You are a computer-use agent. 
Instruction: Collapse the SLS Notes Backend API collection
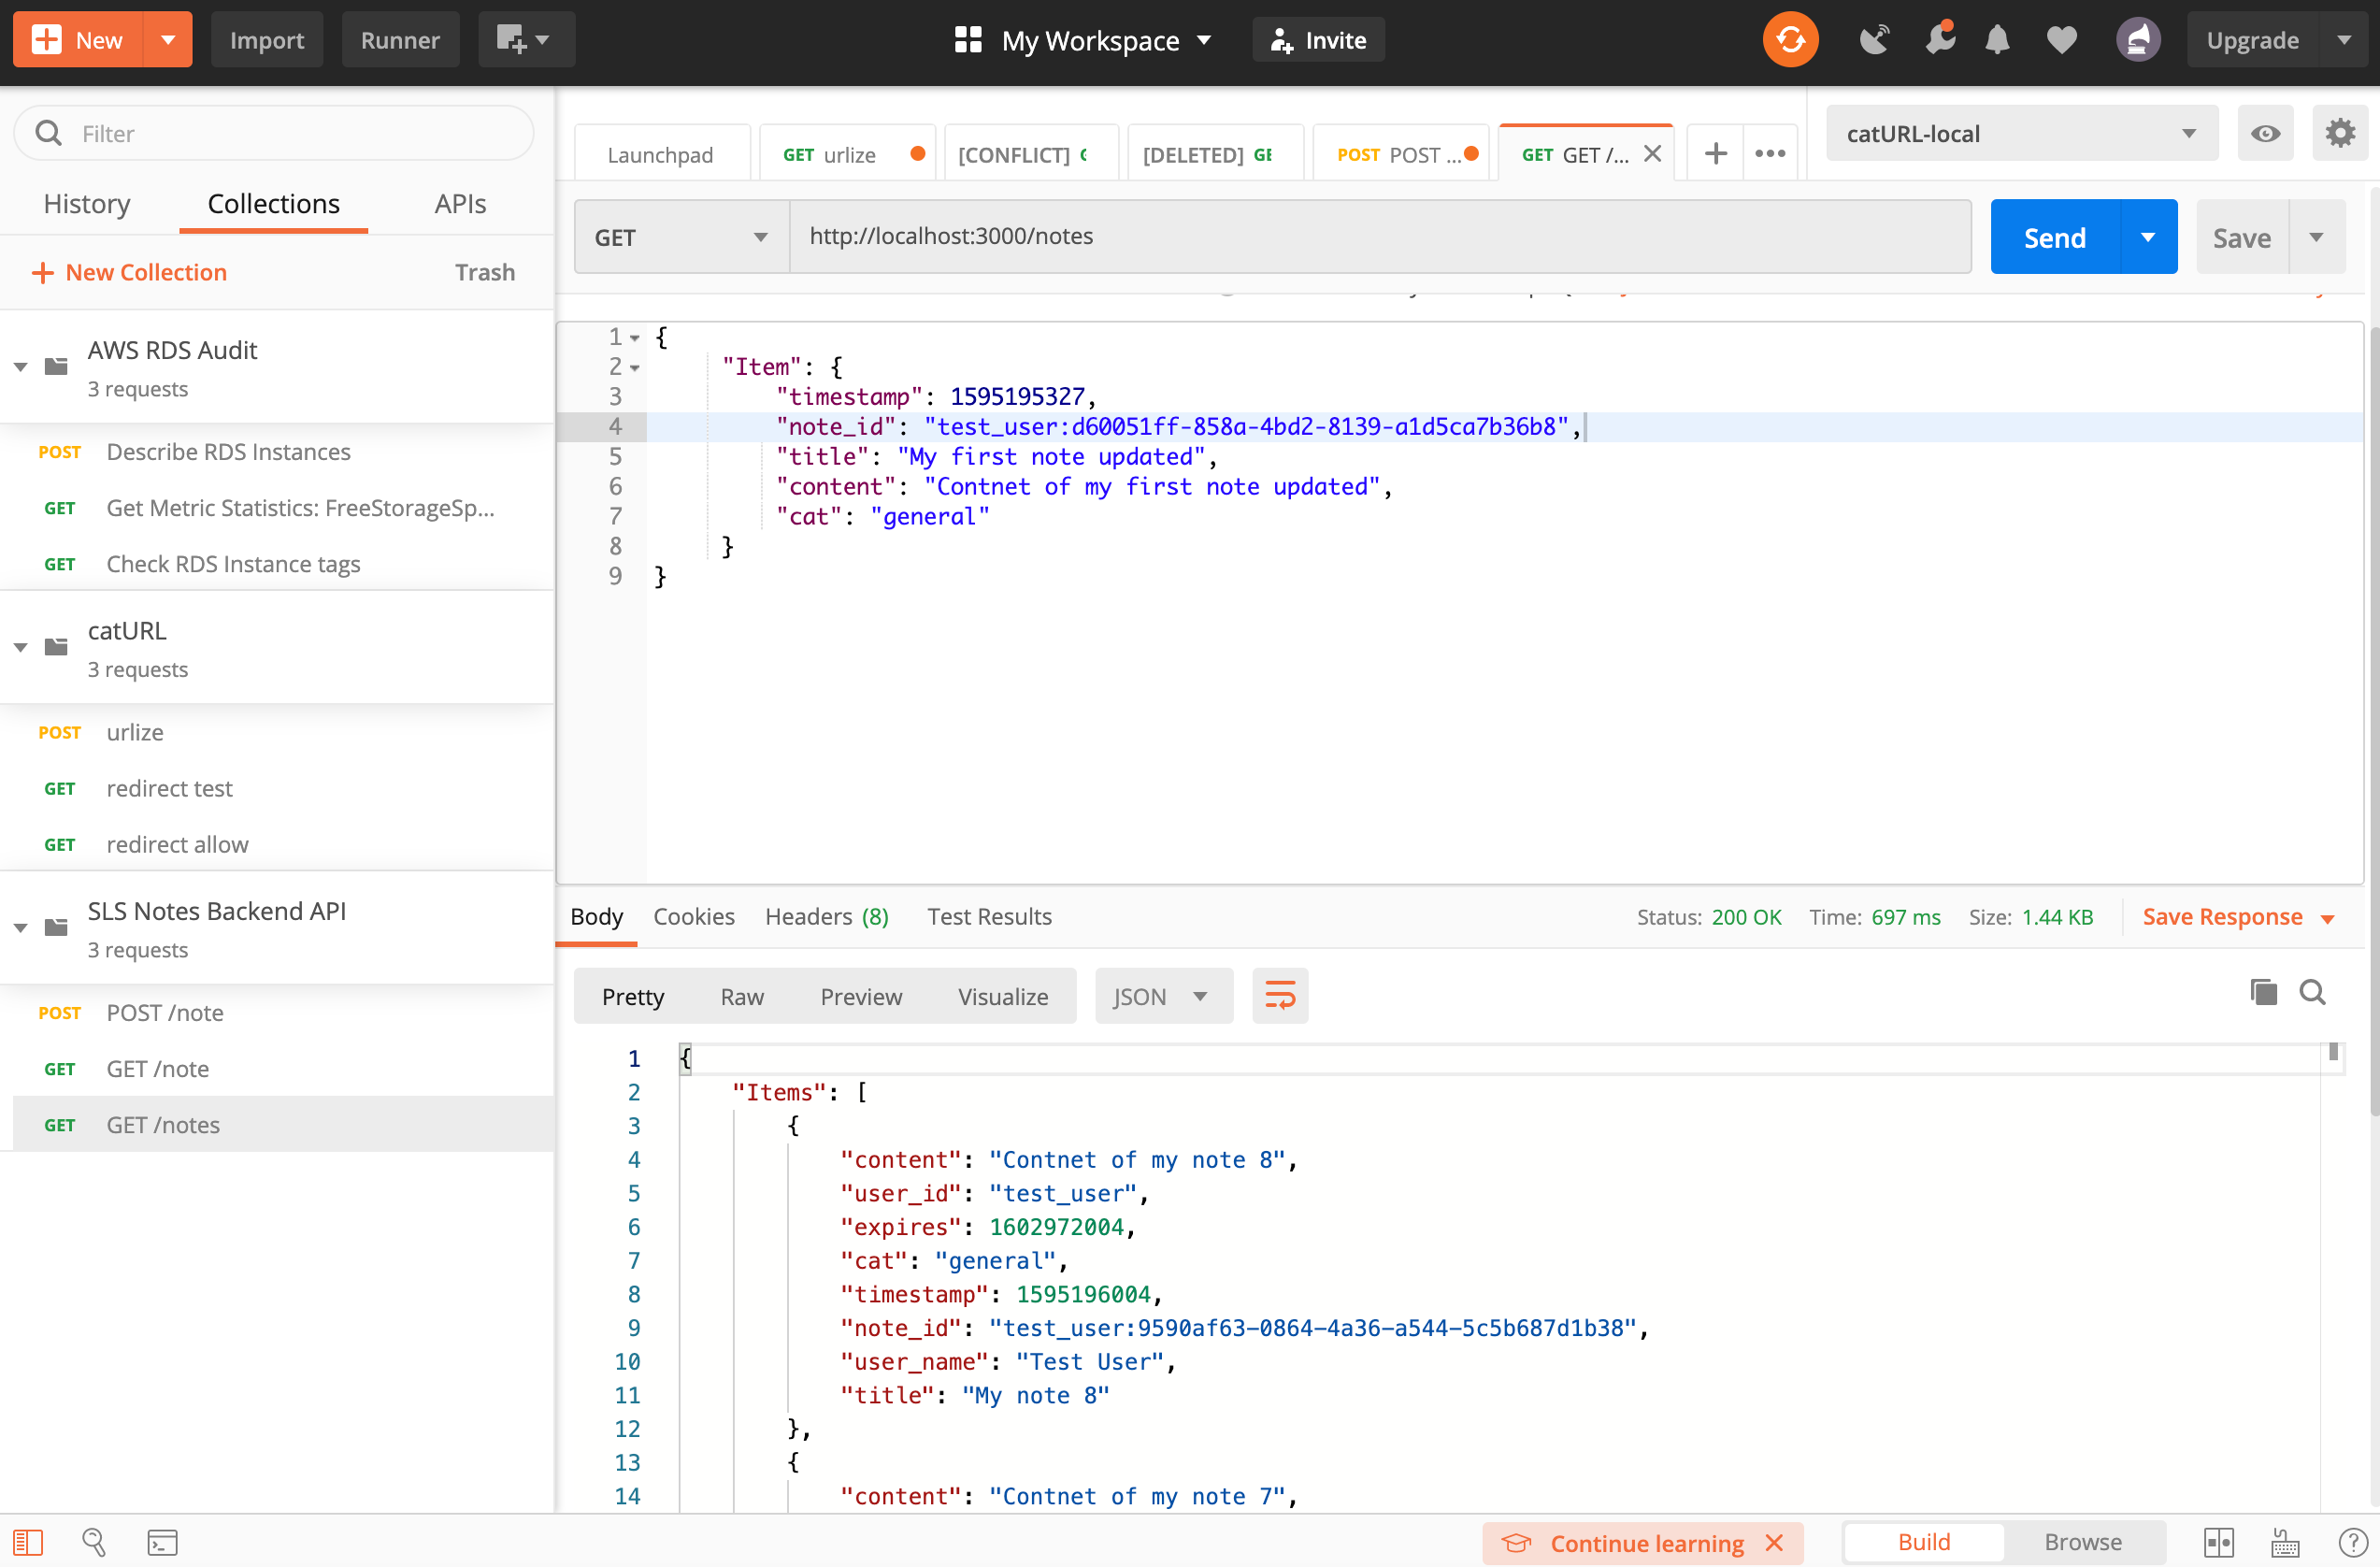click(x=20, y=928)
